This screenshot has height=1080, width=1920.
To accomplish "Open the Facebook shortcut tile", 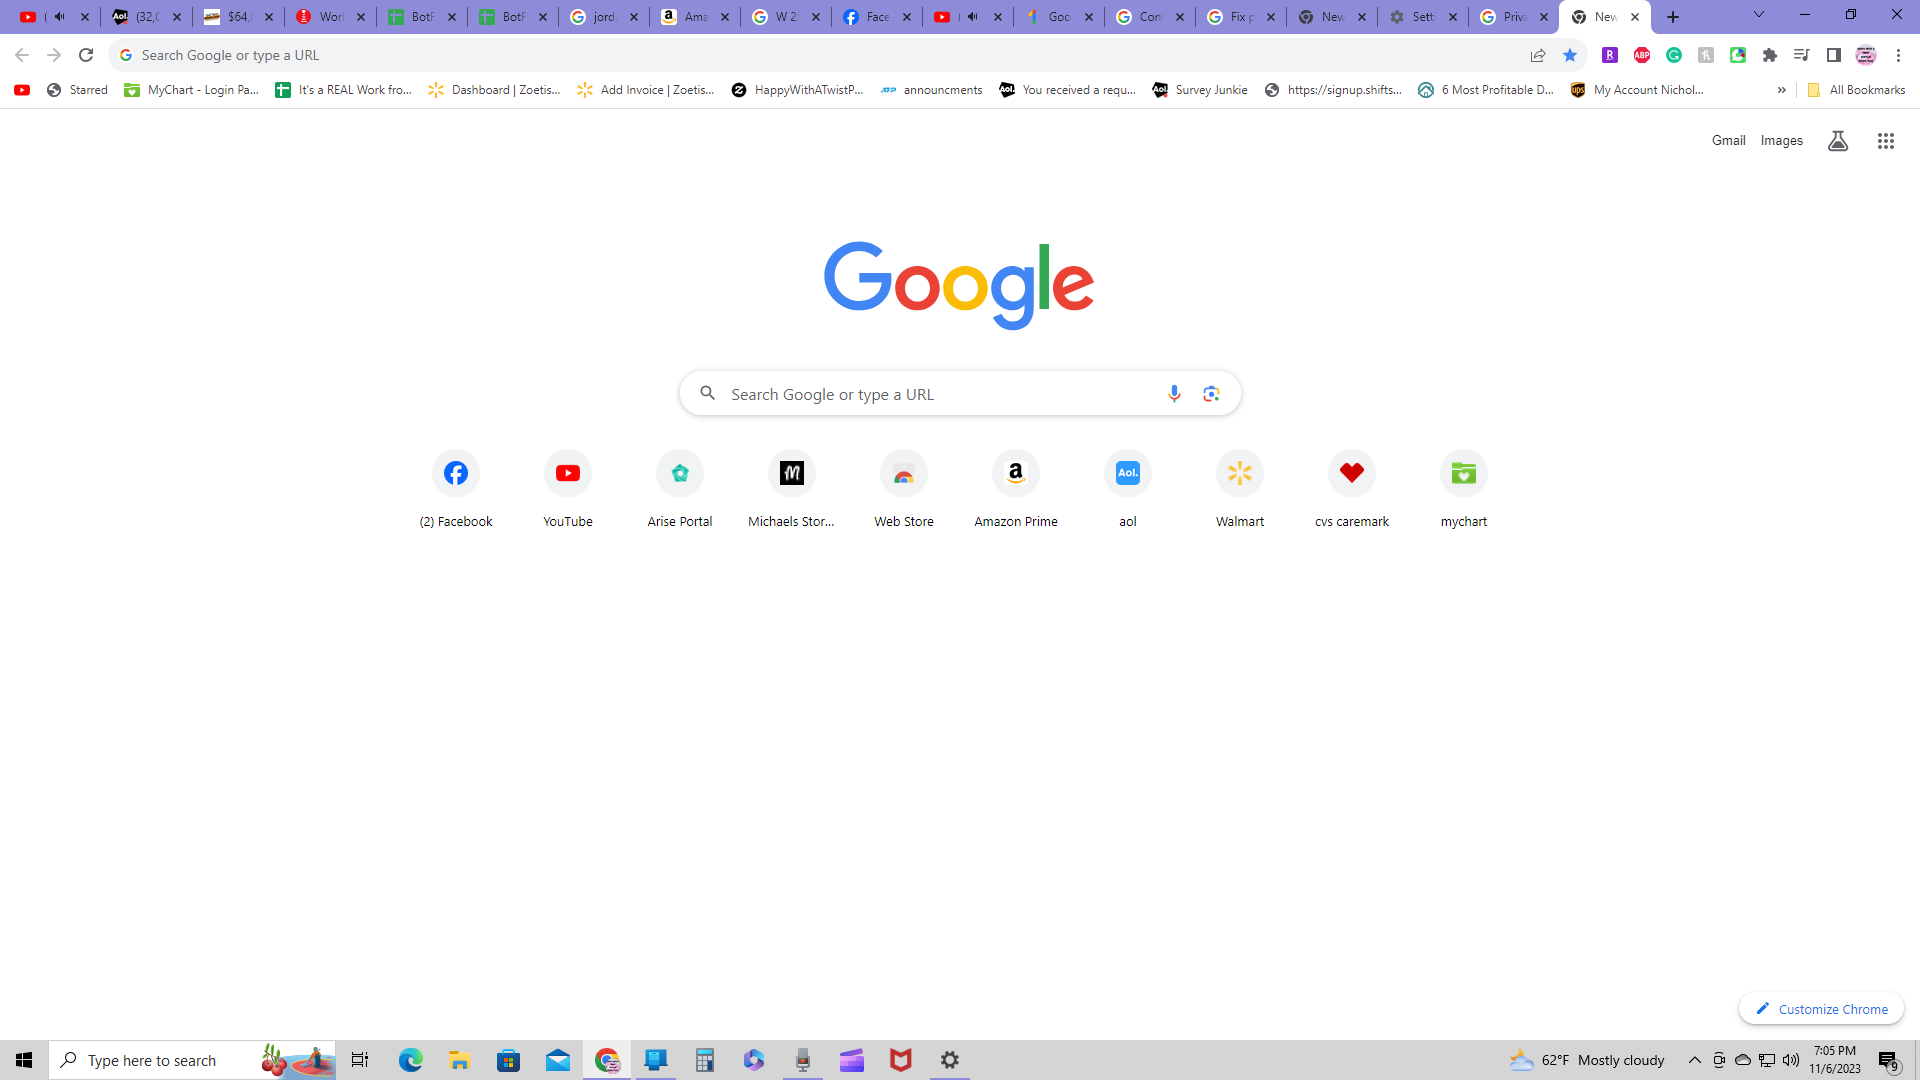I will (456, 489).
